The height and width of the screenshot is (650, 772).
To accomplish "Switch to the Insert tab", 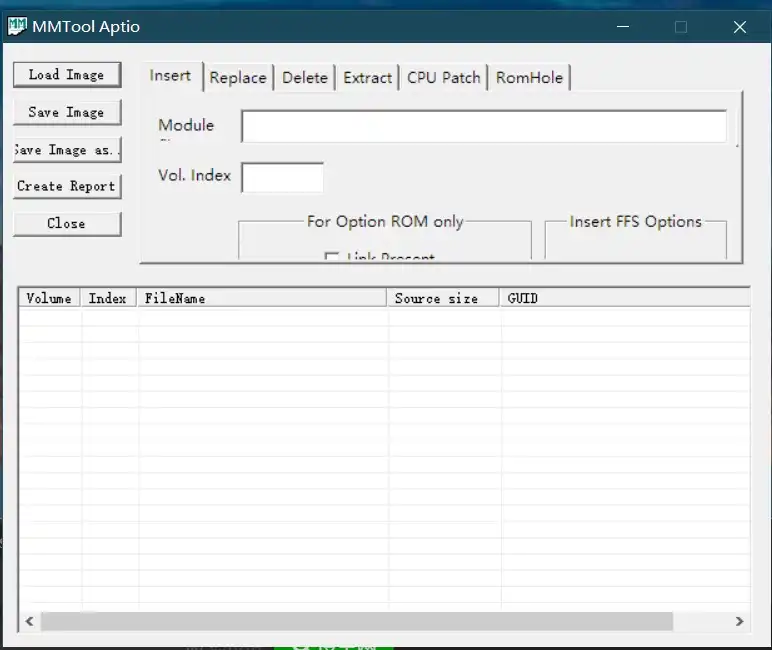I will pyautogui.click(x=170, y=76).
